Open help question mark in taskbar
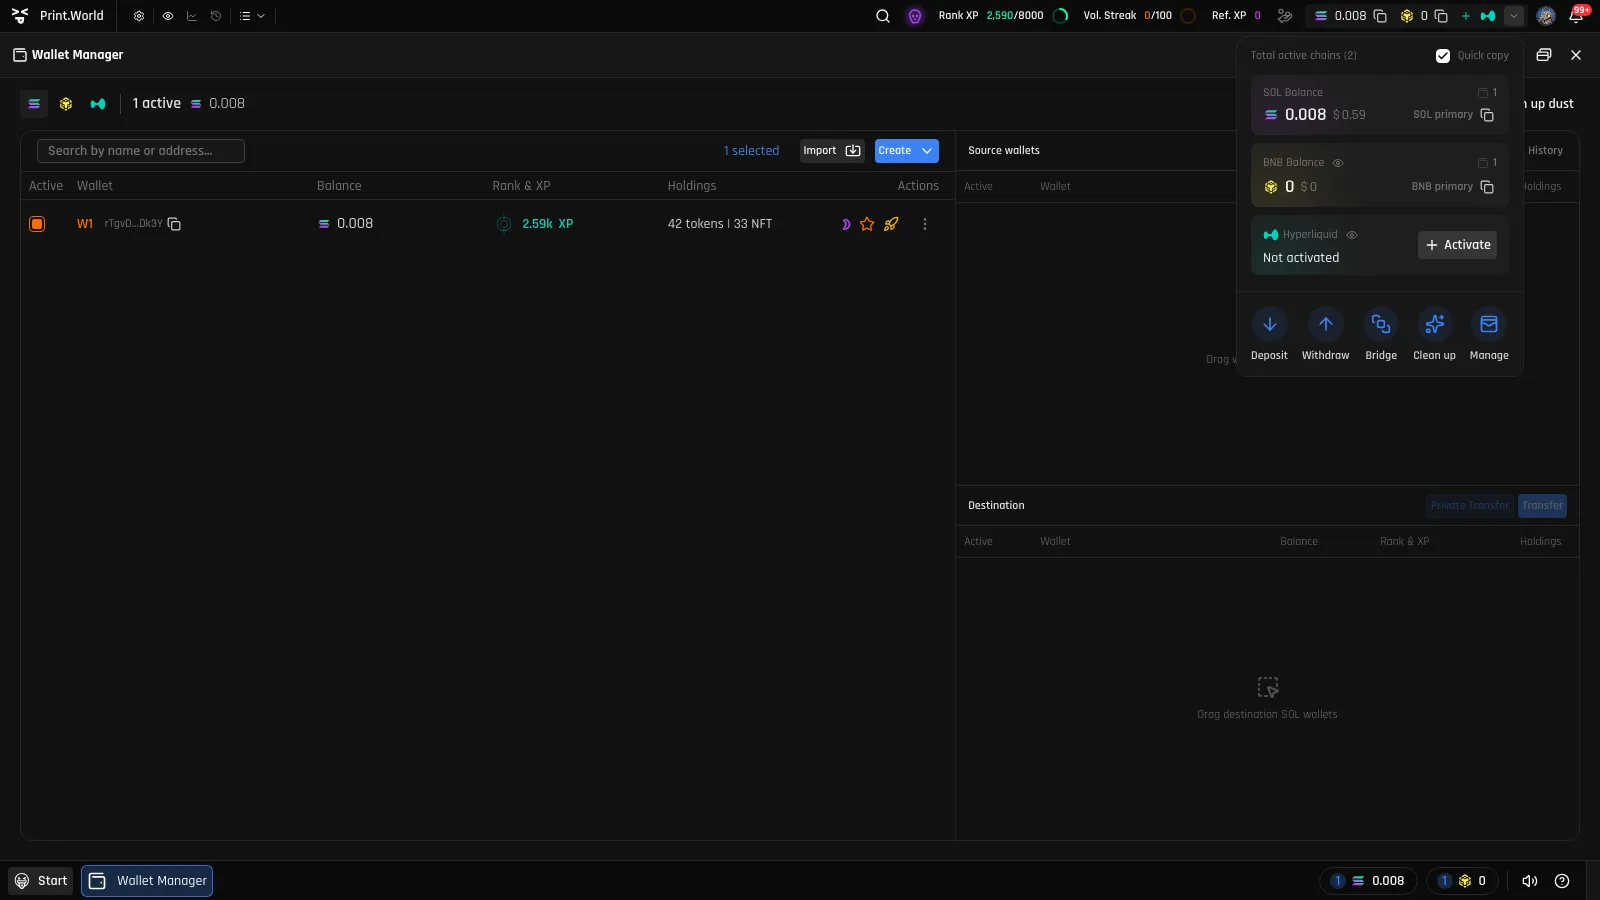 (x=1562, y=881)
